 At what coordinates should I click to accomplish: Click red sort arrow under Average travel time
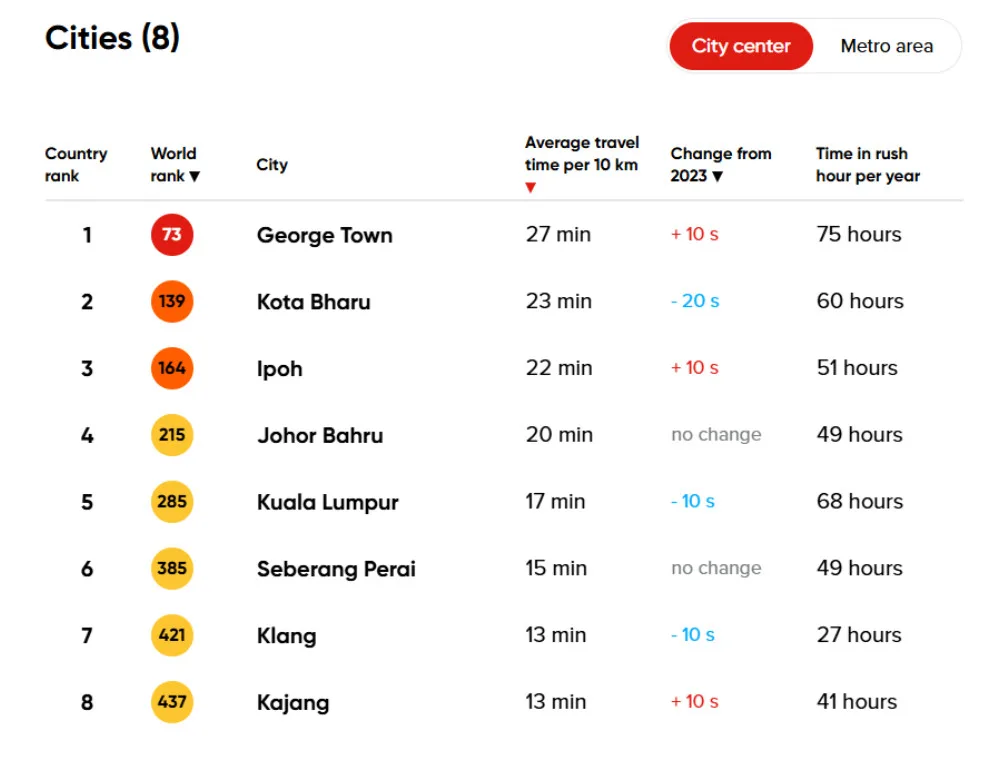[530, 188]
